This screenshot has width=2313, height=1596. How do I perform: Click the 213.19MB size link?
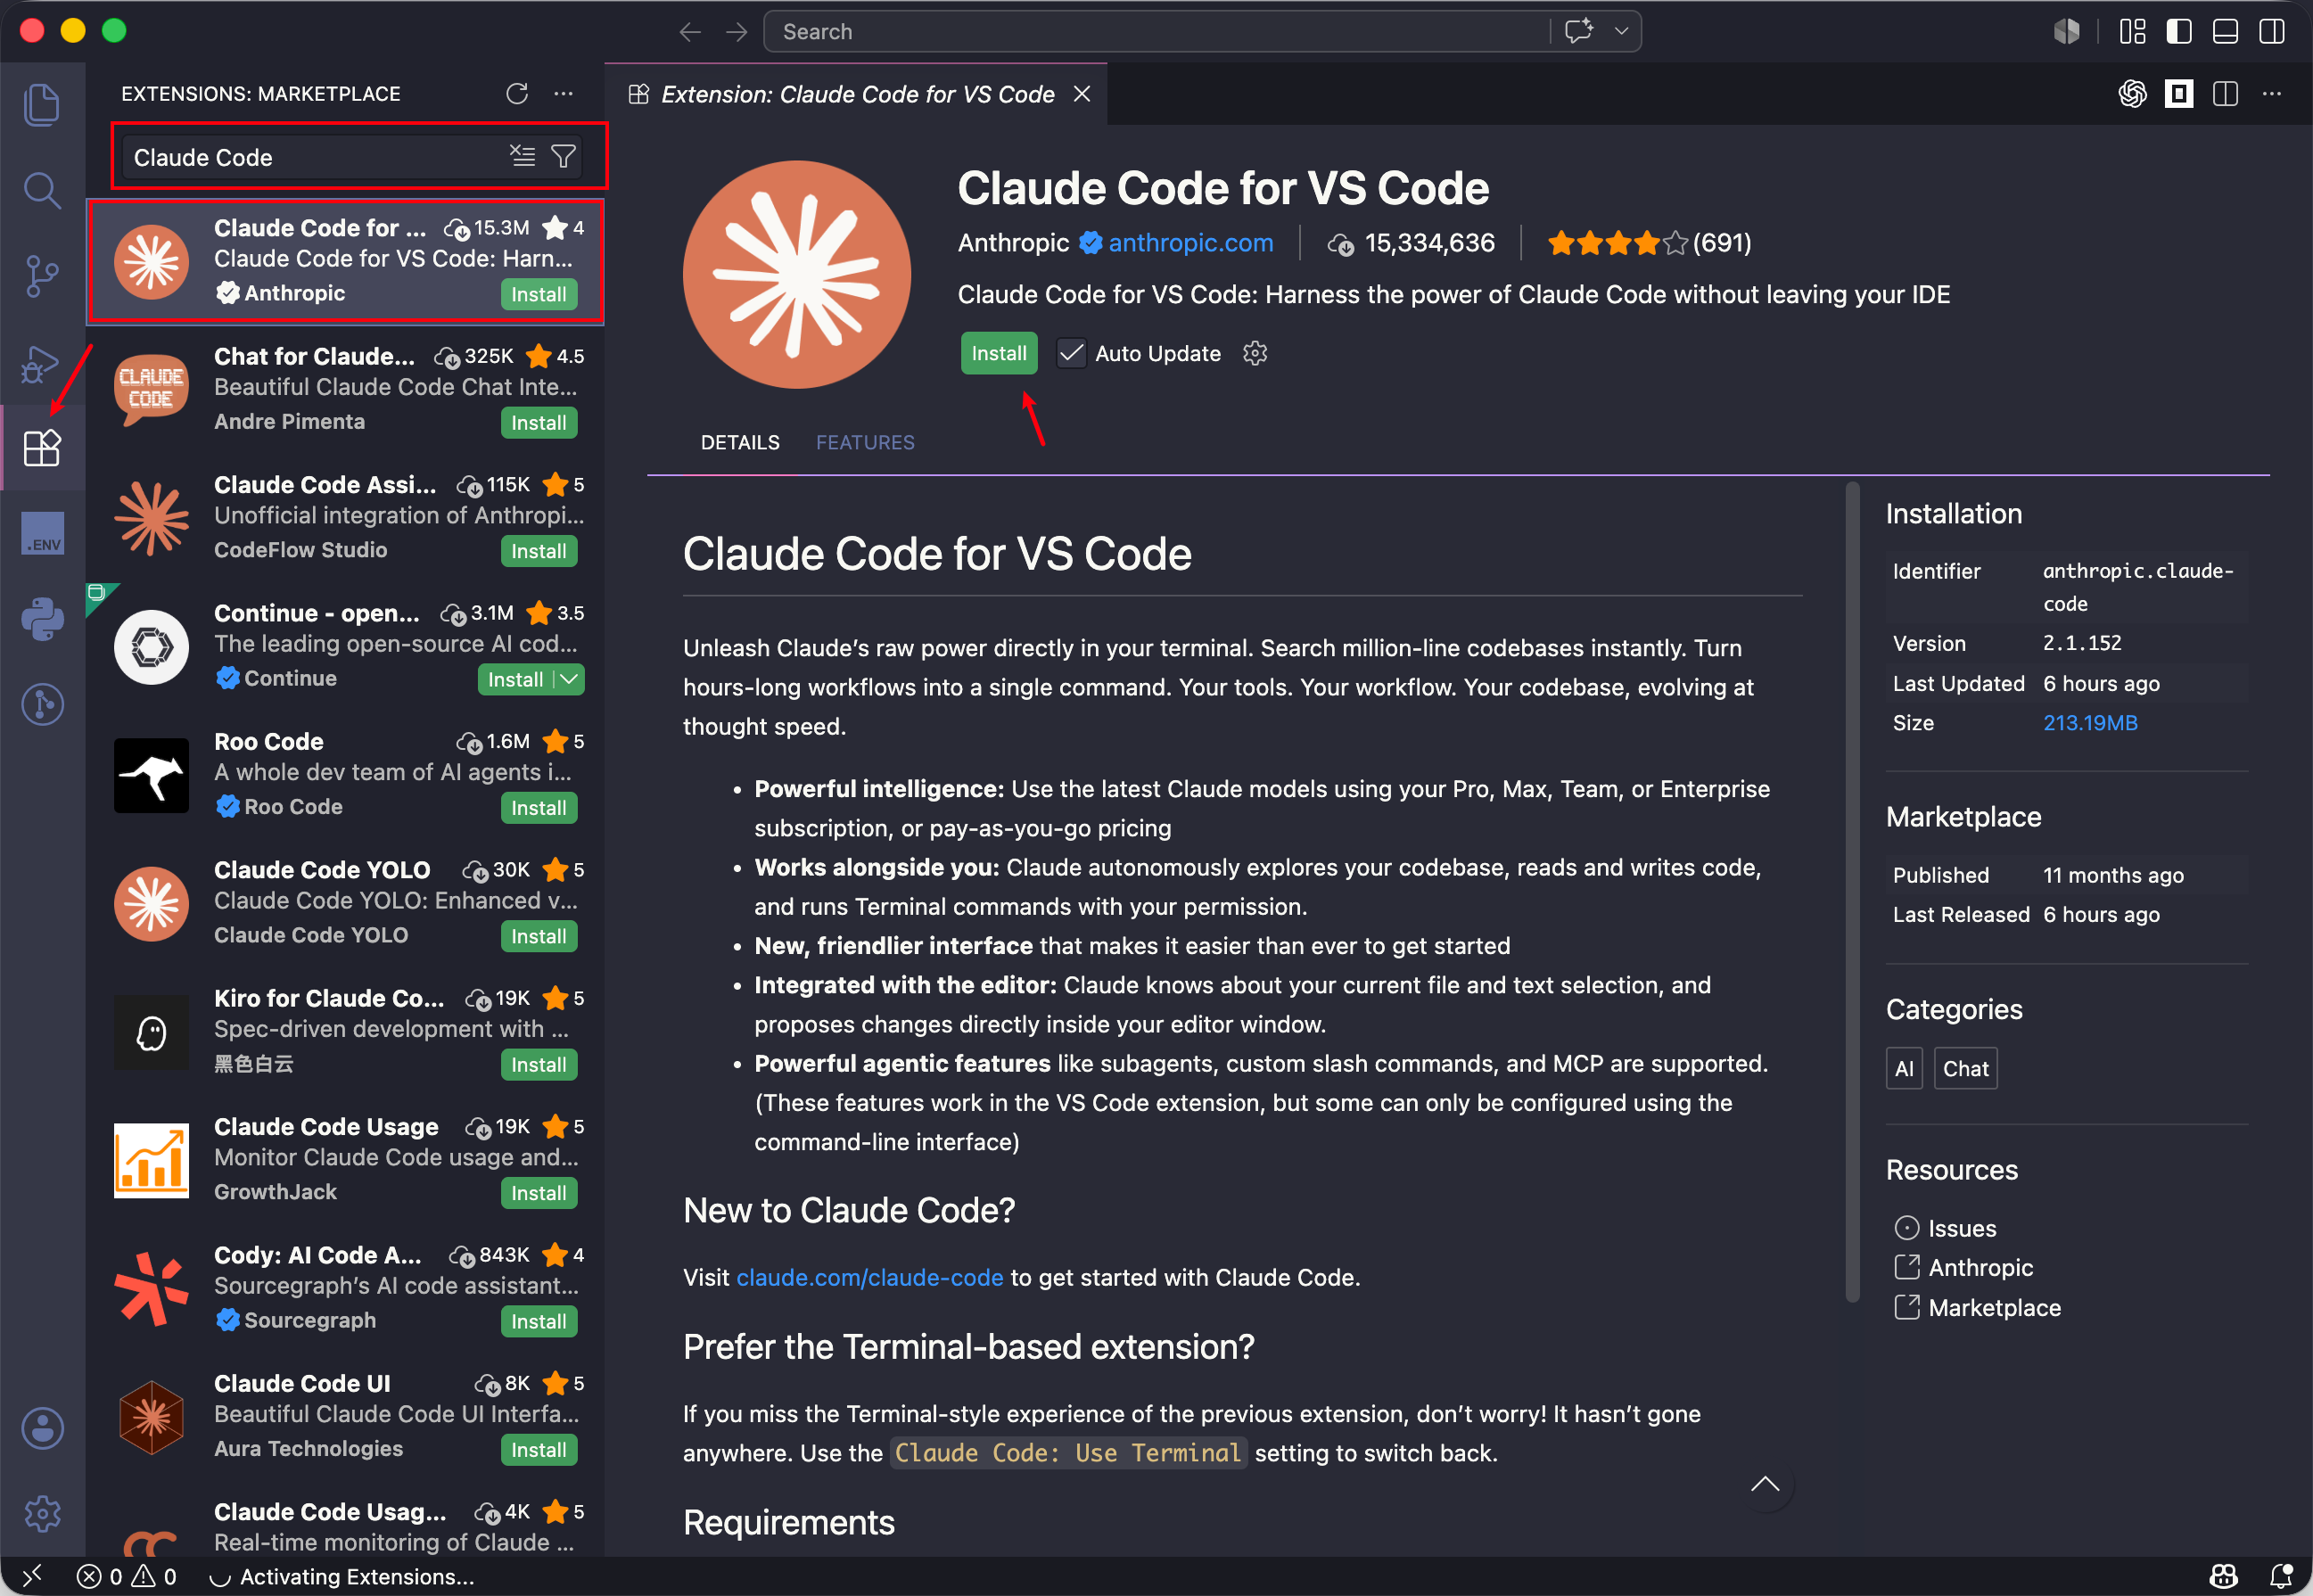click(x=2090, y=723)
